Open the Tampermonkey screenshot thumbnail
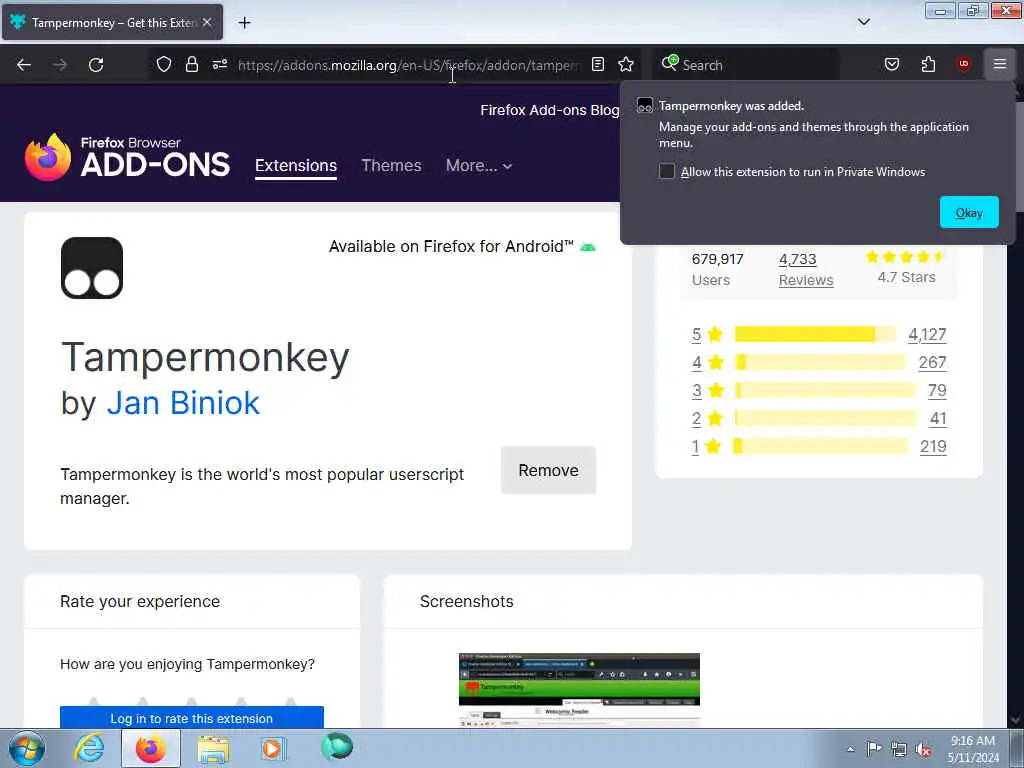 [579, 690]
